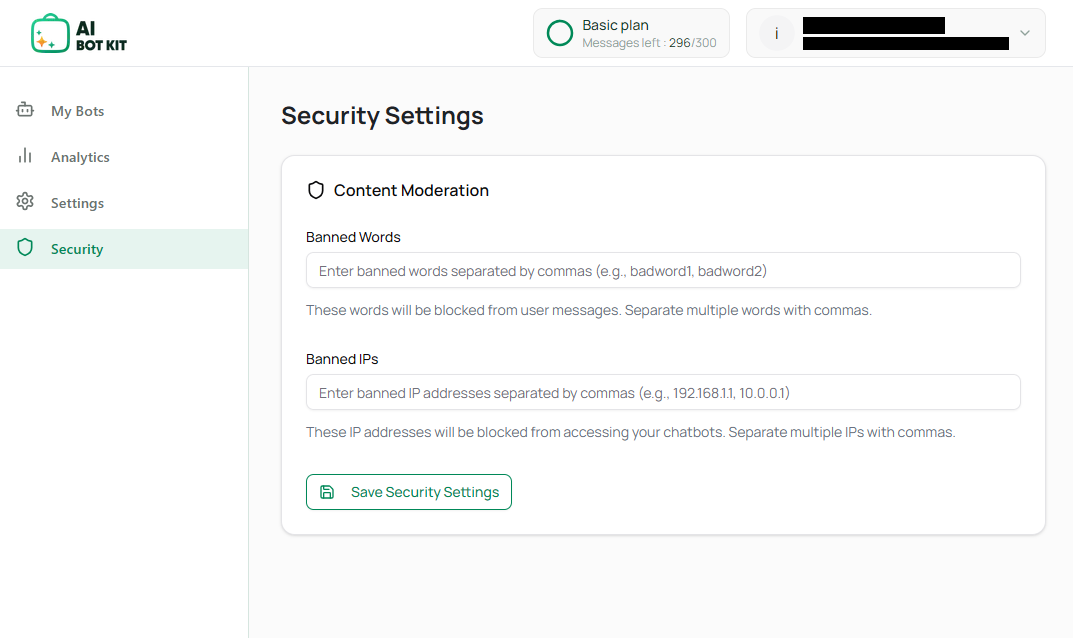The width and height of the screenshot is (1073, 638).
Task: Focus the Banned IPs text field
Action: [663, 392]
